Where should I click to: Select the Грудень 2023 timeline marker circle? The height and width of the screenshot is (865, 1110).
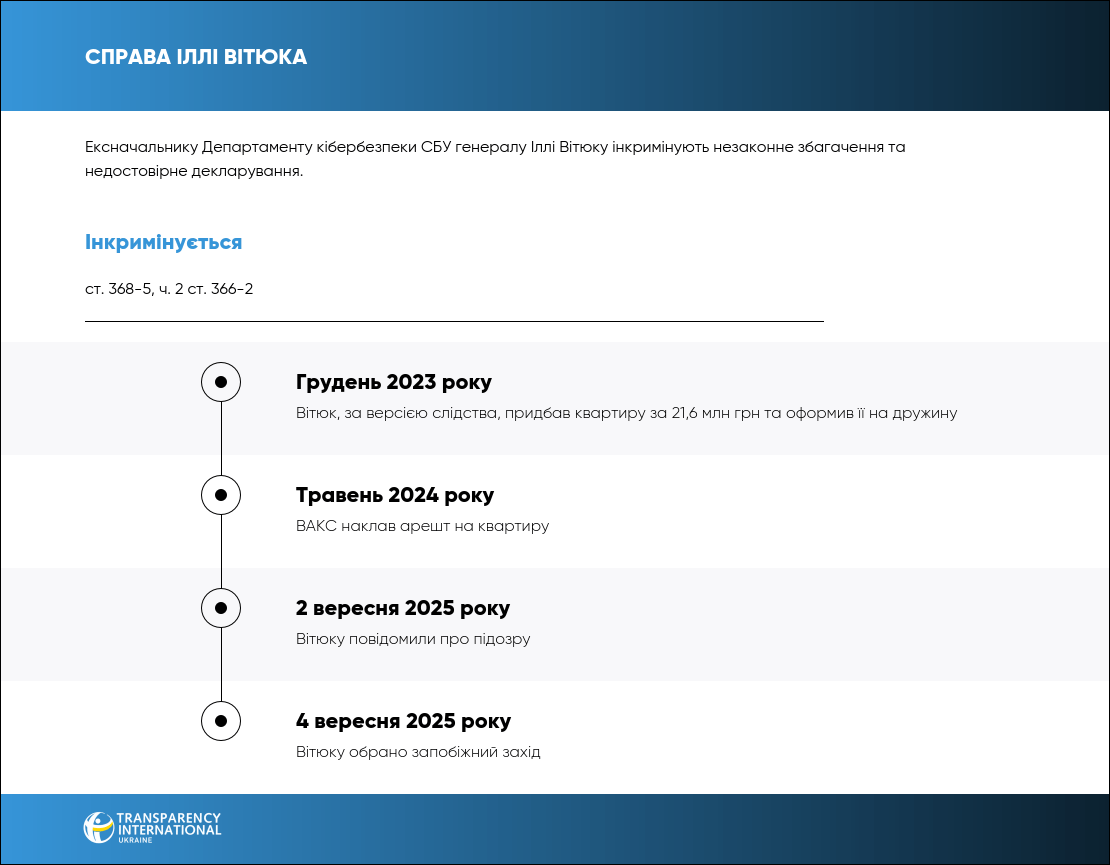[x=221, y=382]
